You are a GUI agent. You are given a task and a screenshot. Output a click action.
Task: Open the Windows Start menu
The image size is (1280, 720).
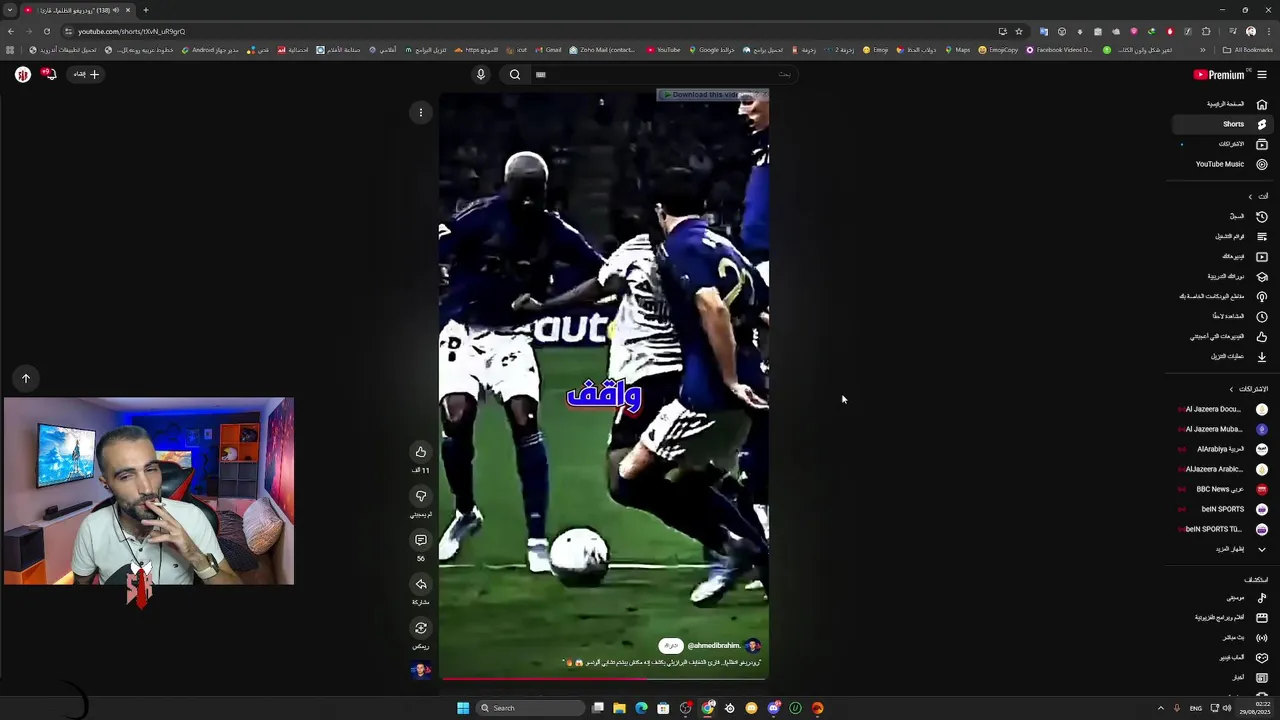[x=462, y=708]
